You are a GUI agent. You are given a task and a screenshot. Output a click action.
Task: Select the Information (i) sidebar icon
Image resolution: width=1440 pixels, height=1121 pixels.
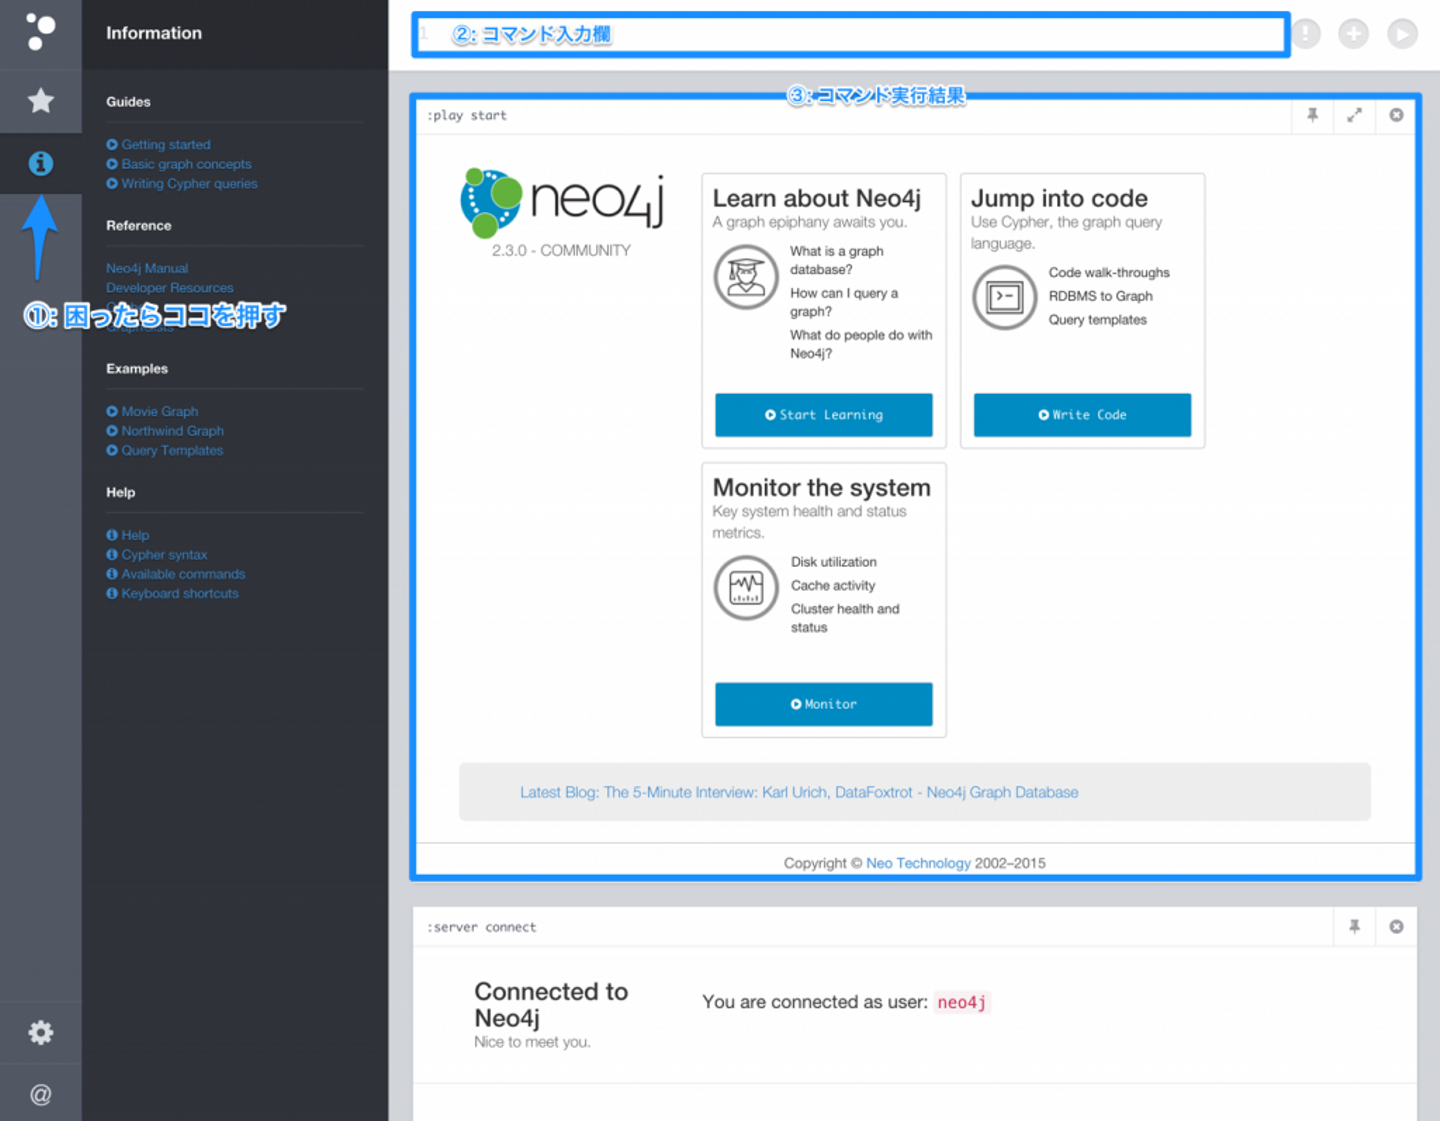pyautogui.click(x=41, y=163)
